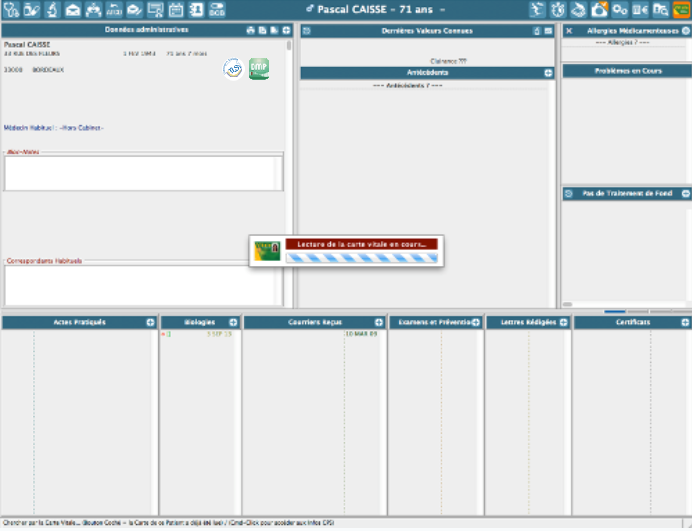Click the orange Carte Vitale icon at top right
This screenshot has height=531, width=692.
tap(681, 10)
